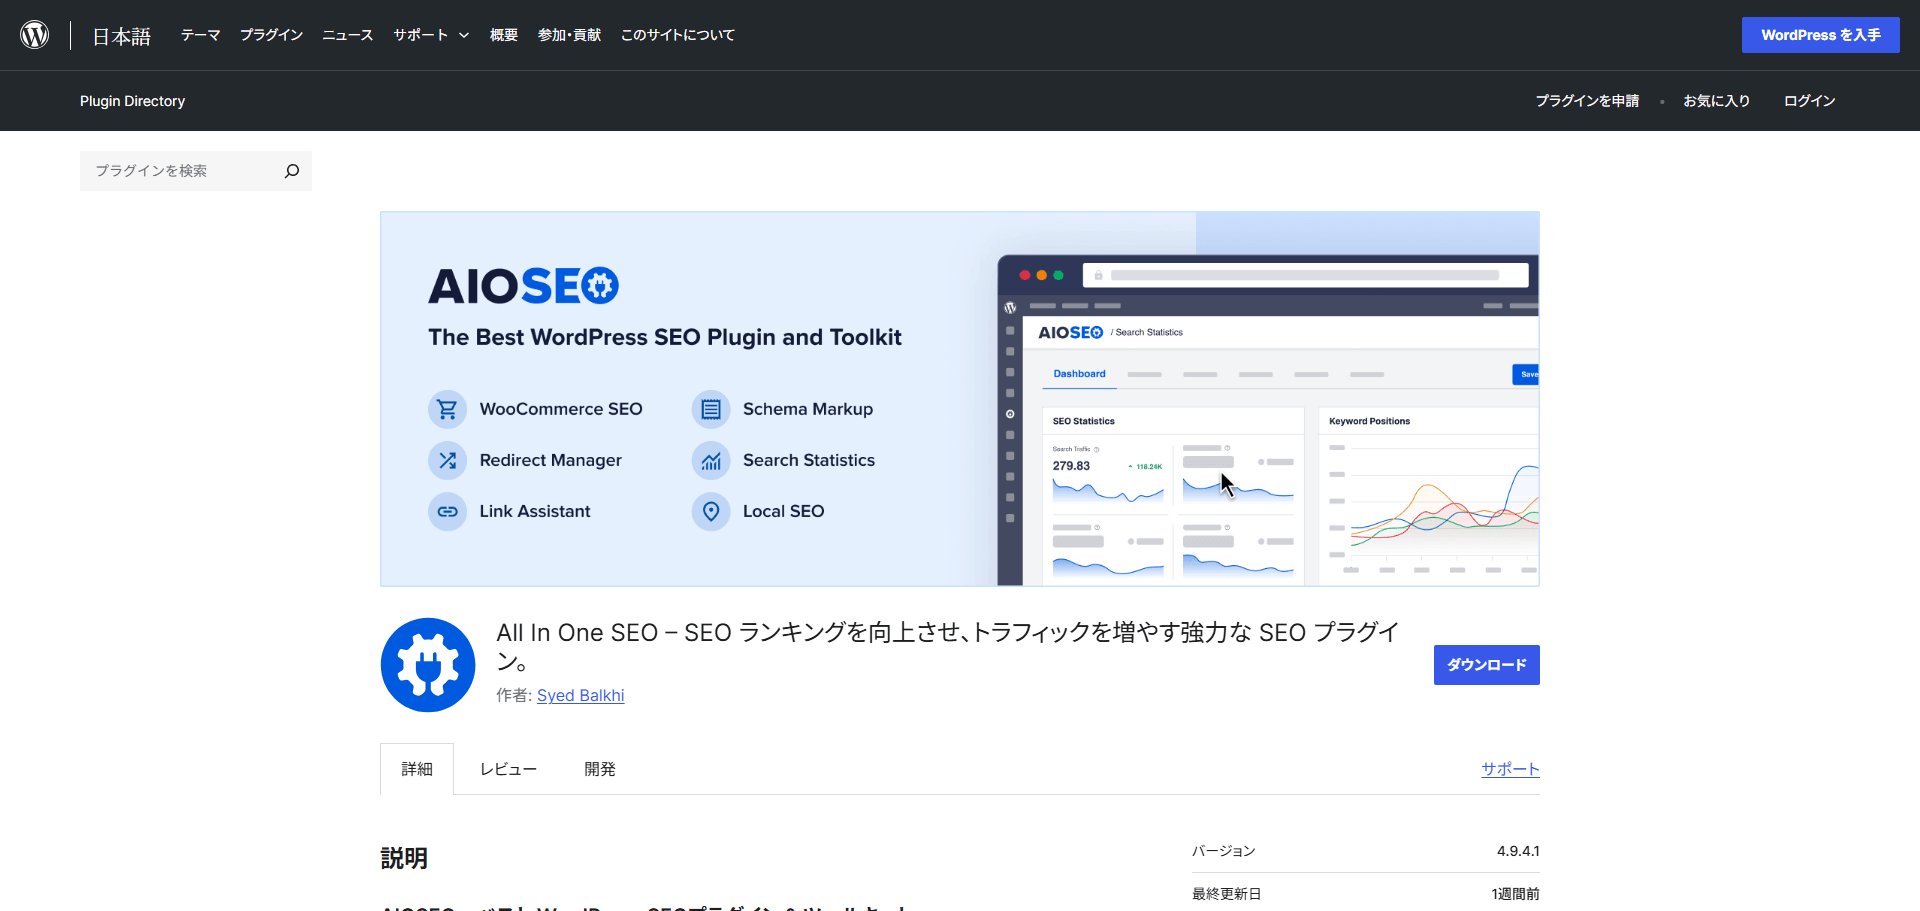The height and width of the screenshot is (911, 1920).
Task: Click the AIOSEO logo in the banner
Action: [524, 286]
